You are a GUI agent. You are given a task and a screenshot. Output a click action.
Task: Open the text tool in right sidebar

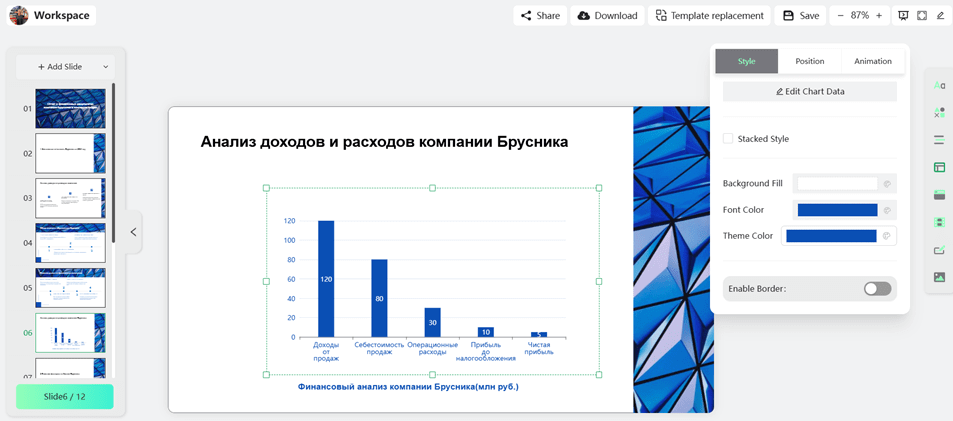click(939, 86)
